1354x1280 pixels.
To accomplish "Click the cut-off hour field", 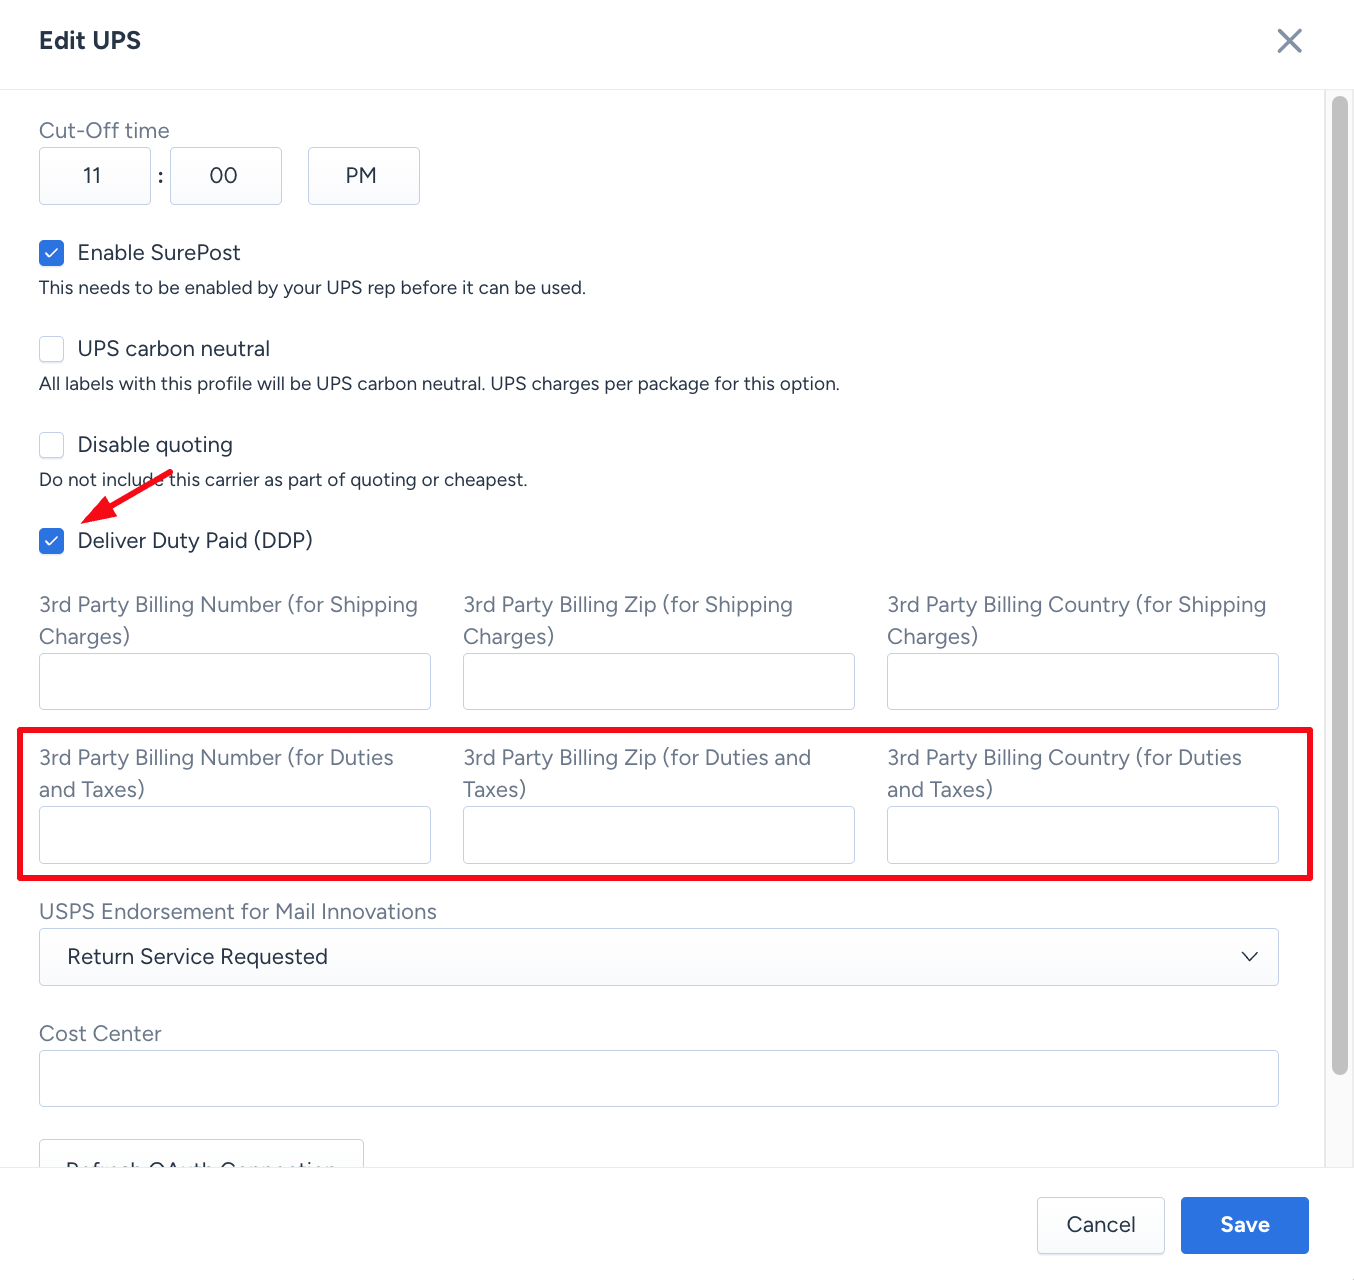I will click(95, 176).
